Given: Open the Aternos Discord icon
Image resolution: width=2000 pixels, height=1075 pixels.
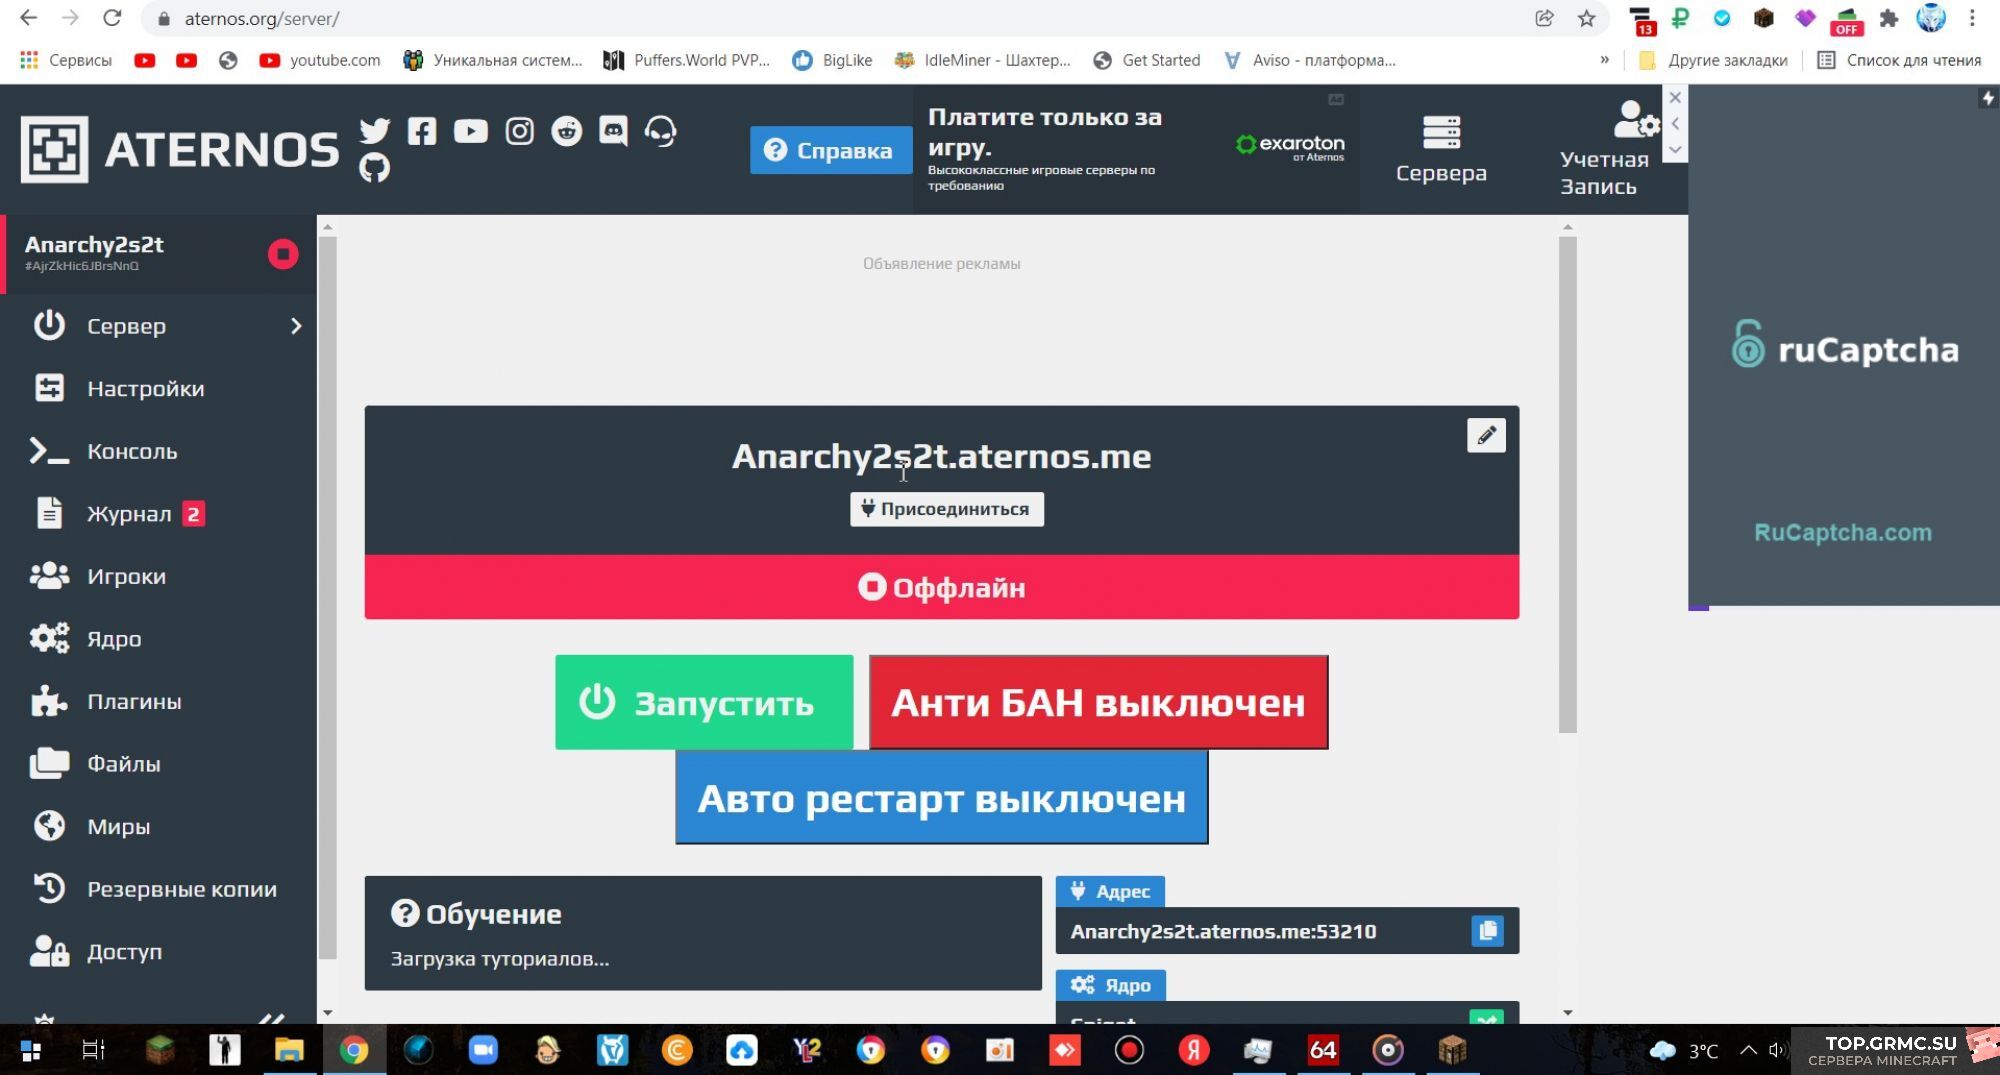Looking at the screenshot, I should point(613,131).
